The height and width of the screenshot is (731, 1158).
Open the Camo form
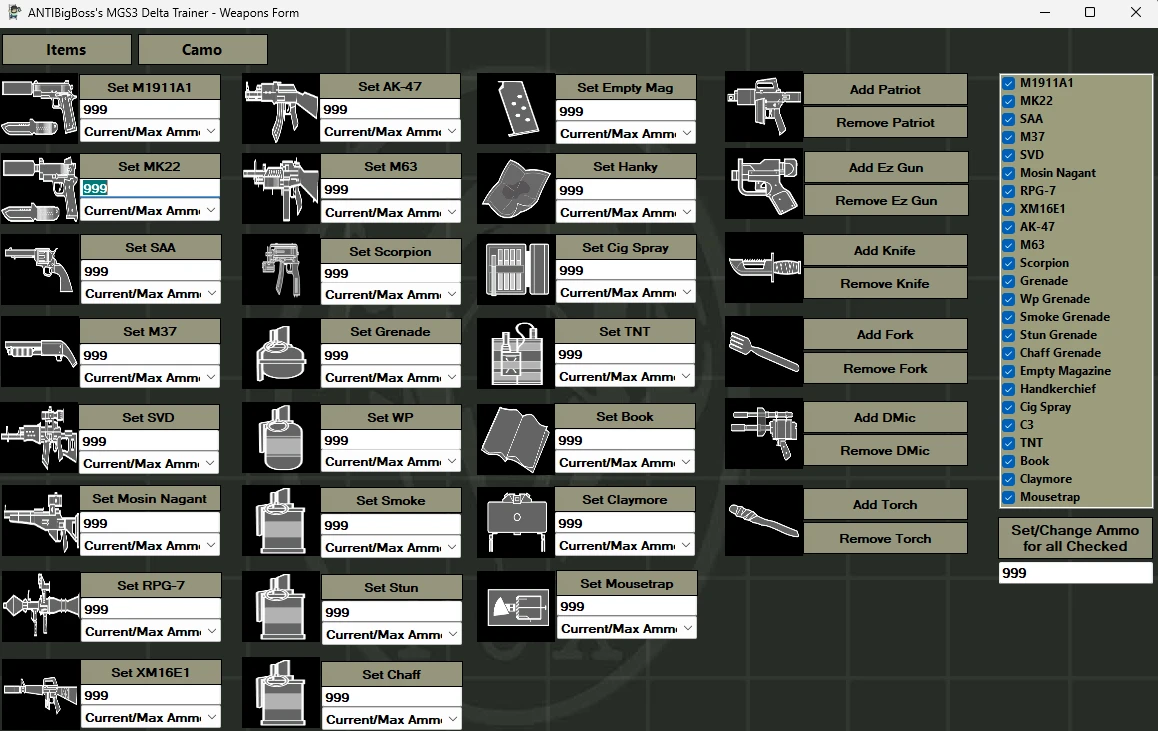click(x=202, y=50)
